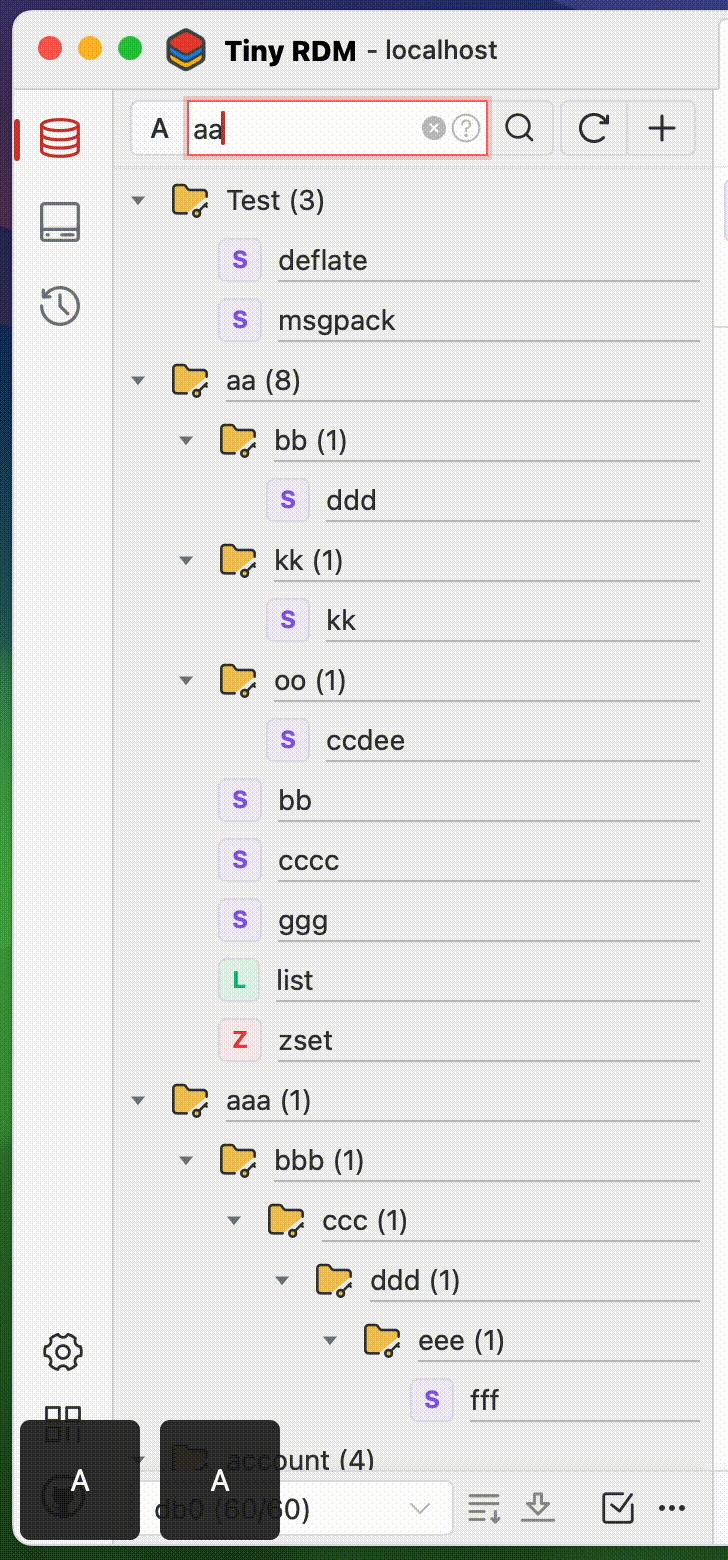The width and height of the screenshot is (728, 1560).
Task: Collapse the ccc (1) folder
Action: coord(234,1221)
